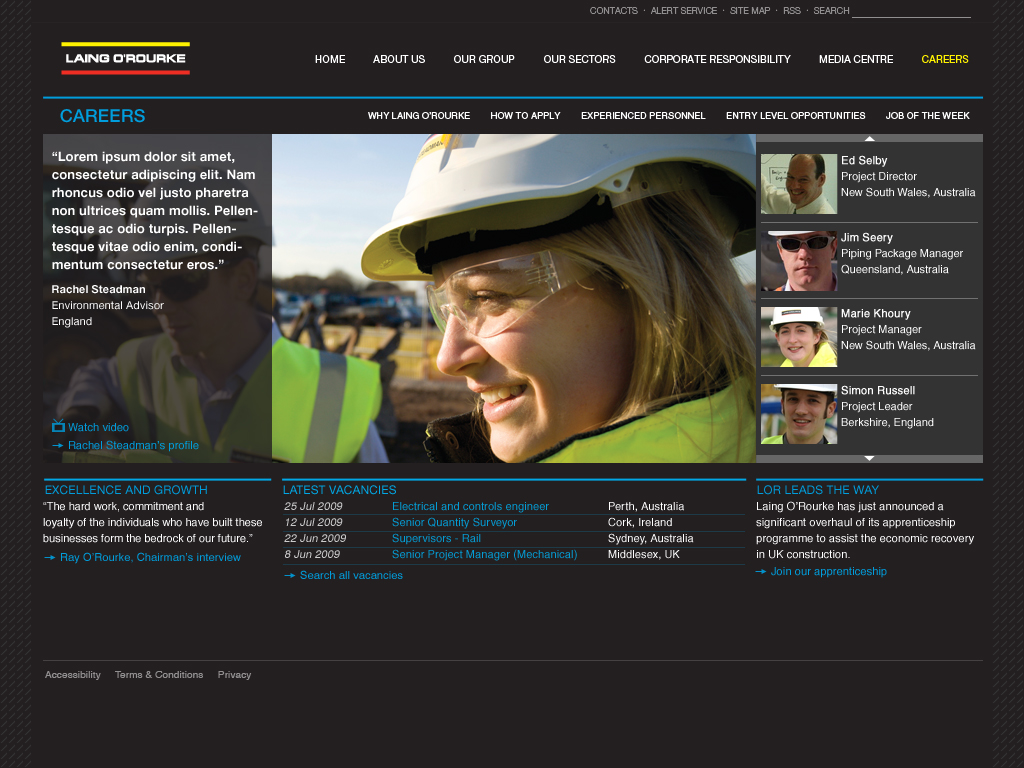This screenshot has width=1024, height=768.
Task: Open the RSS link in top bar
Action: pyautogui.click(x=791, y=11)
